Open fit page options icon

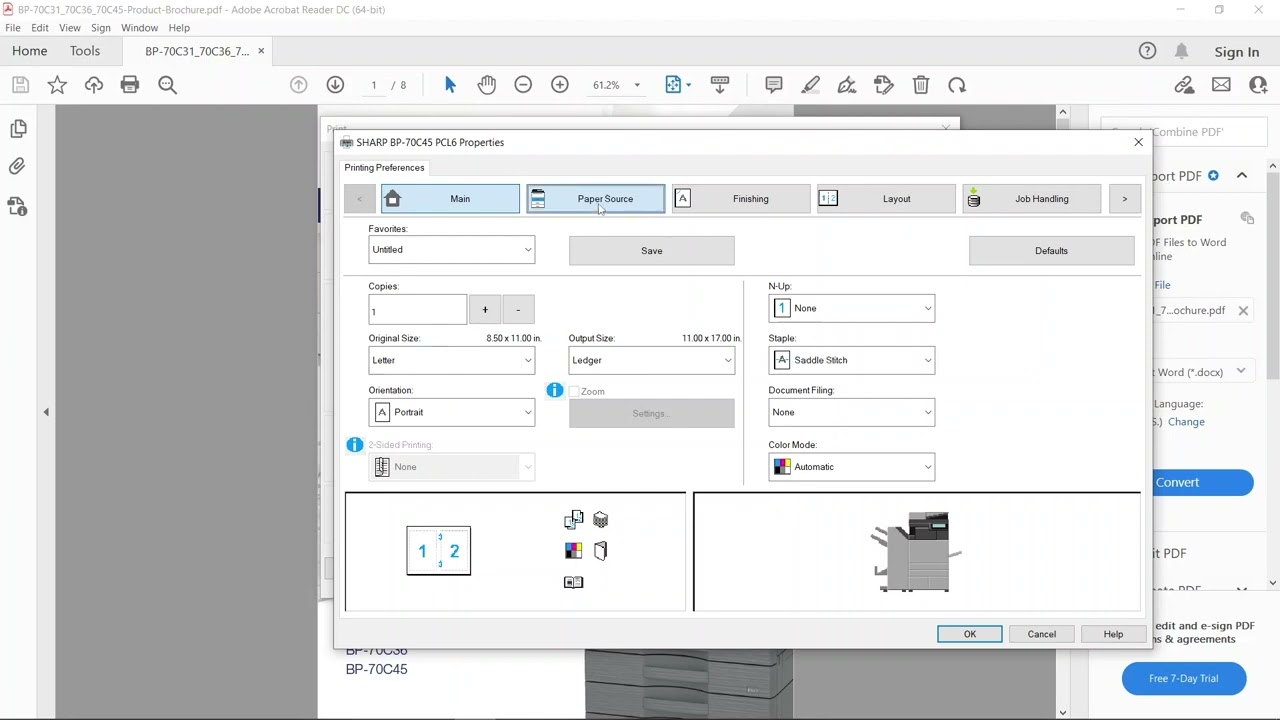678,85
